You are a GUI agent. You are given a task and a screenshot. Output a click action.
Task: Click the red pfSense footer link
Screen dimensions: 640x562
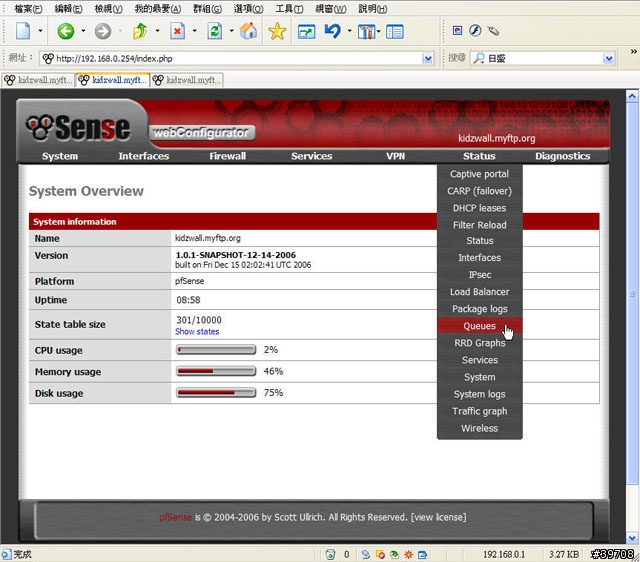175,517
